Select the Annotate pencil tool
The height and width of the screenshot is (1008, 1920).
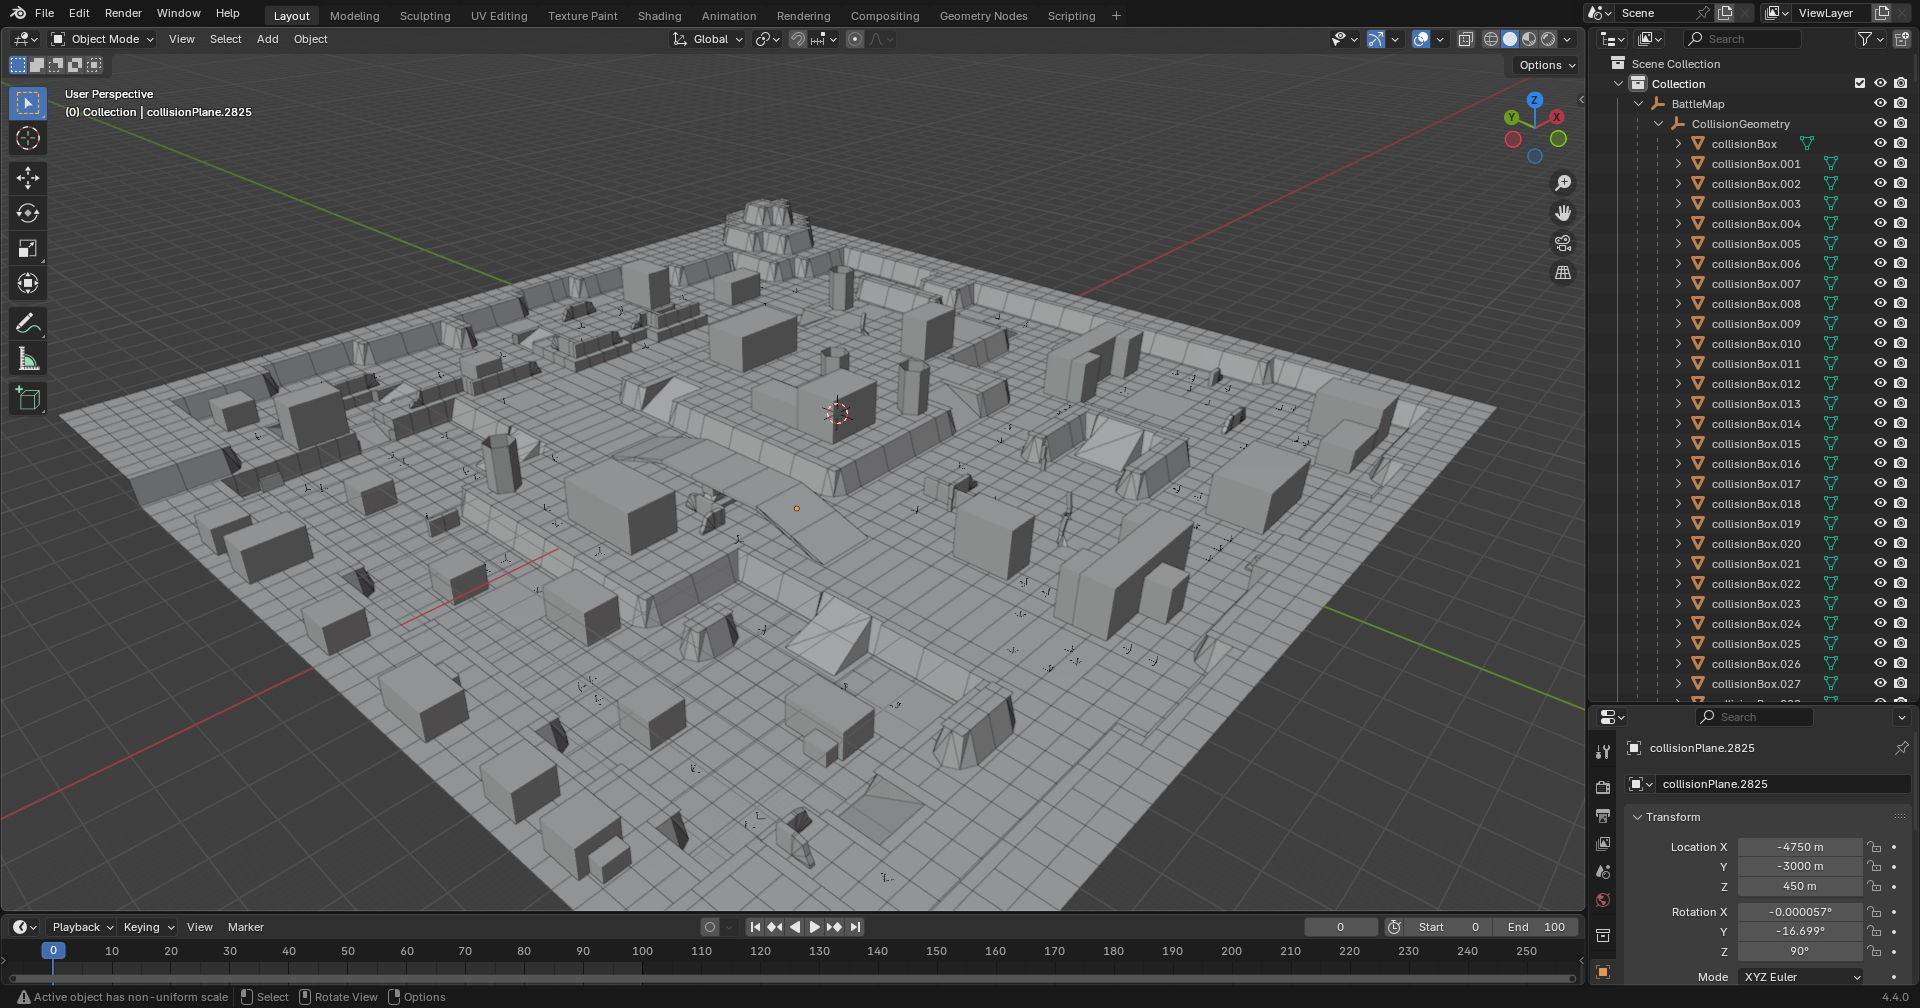click(28, 323)
